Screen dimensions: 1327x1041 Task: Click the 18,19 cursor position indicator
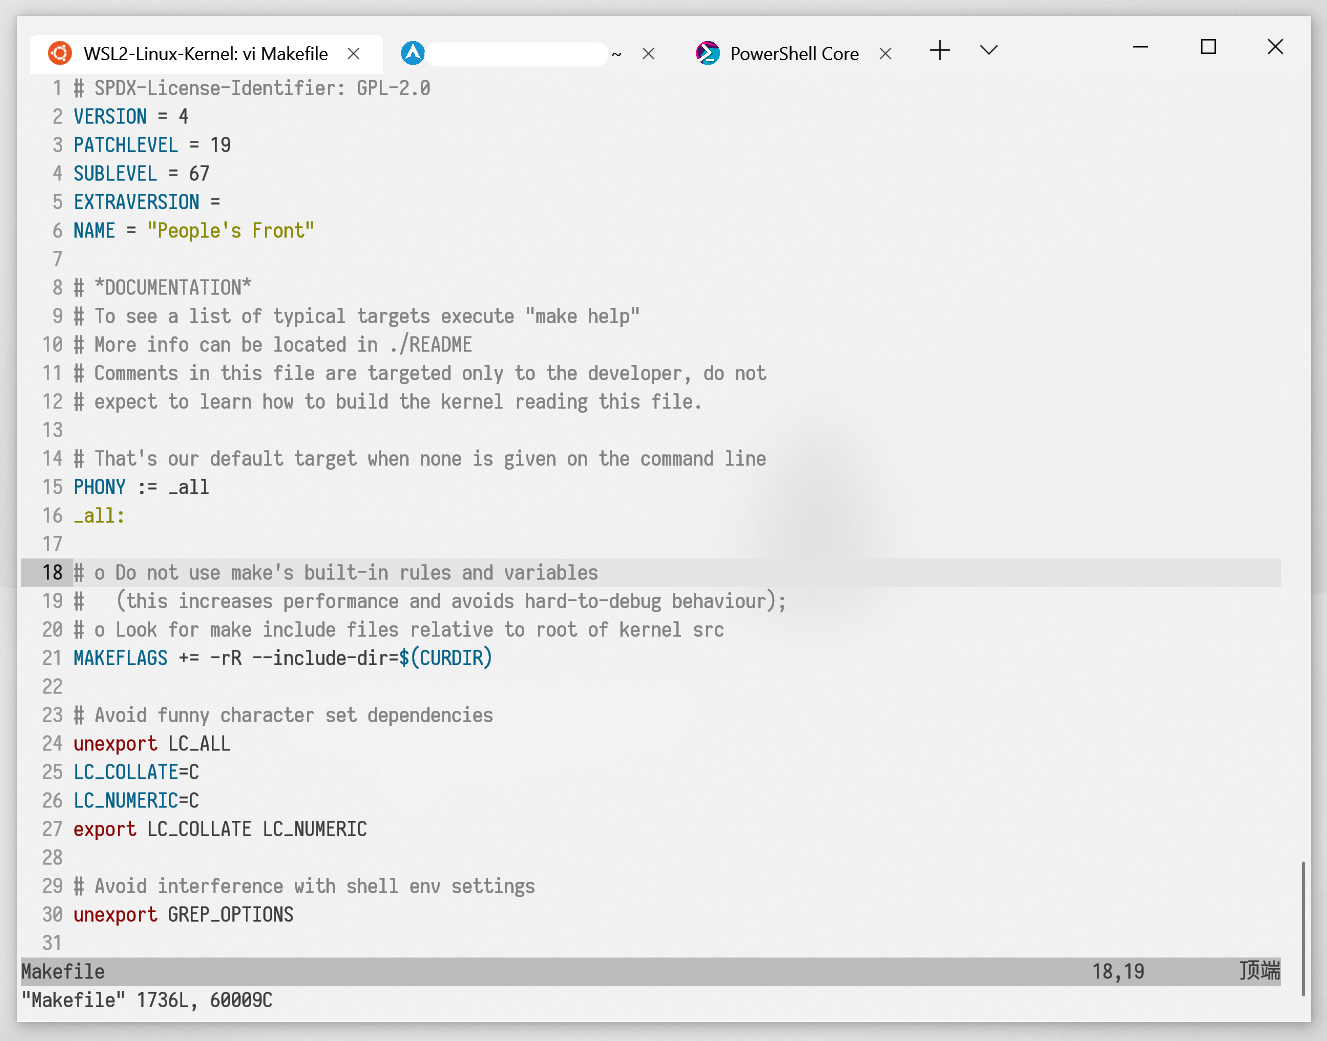pyautogui.click(x=1118, y=972)
